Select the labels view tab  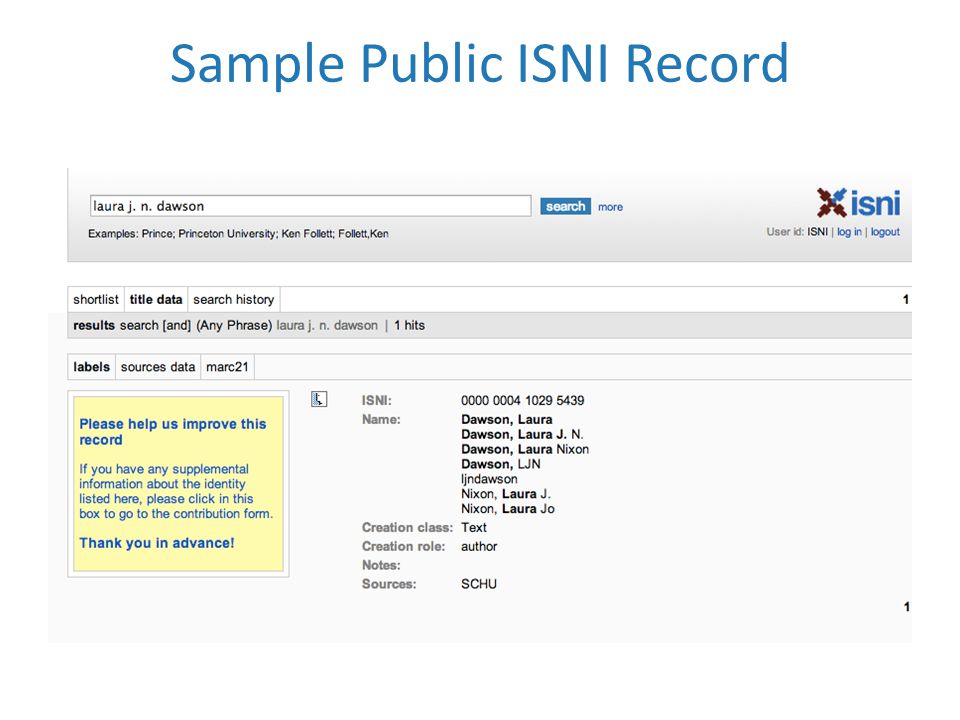[91, 367]
